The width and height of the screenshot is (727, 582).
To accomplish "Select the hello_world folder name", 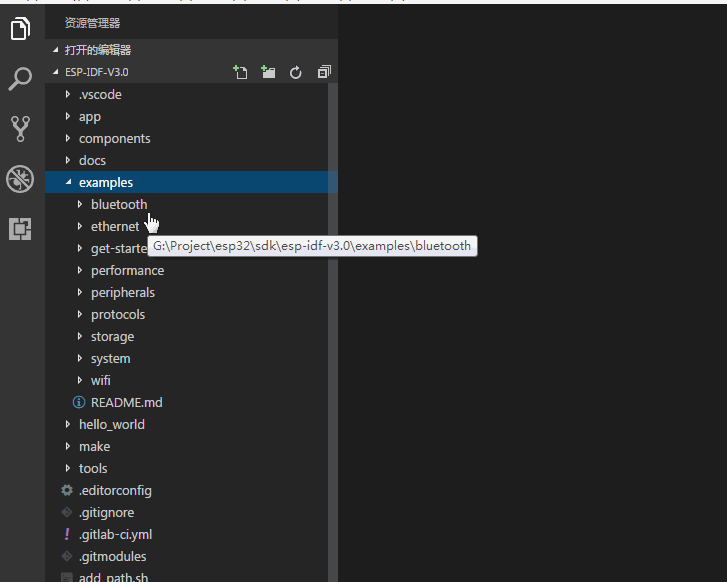I will [x=112, y=424].
